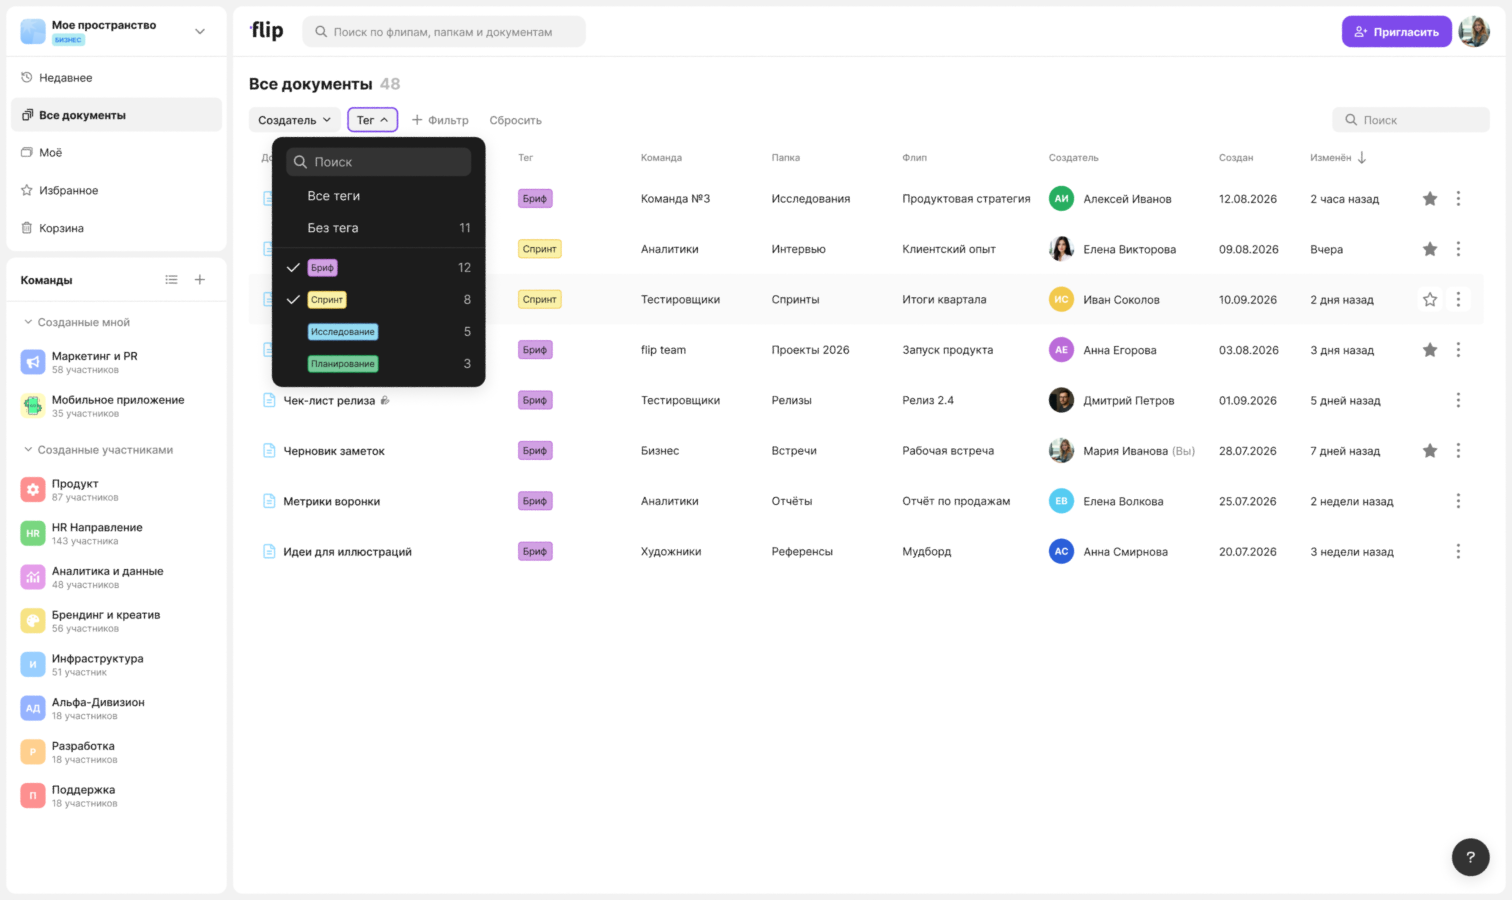Open more options for Дмитрий Петров row

click(x=1458, y=400)
